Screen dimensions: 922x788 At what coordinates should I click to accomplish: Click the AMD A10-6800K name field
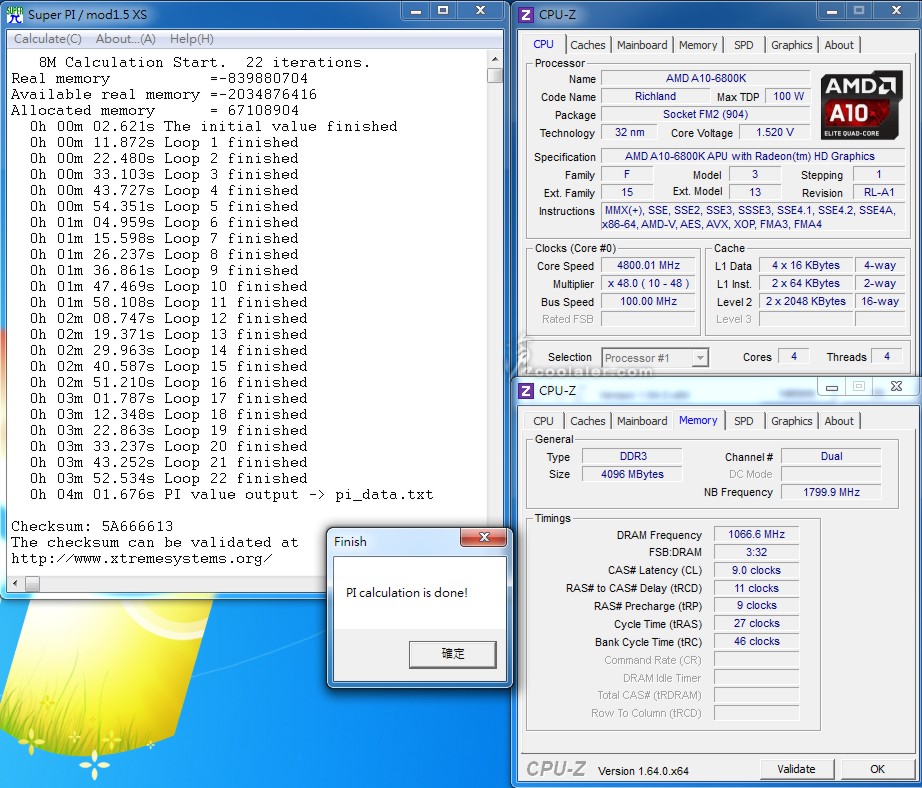(706, 78)
